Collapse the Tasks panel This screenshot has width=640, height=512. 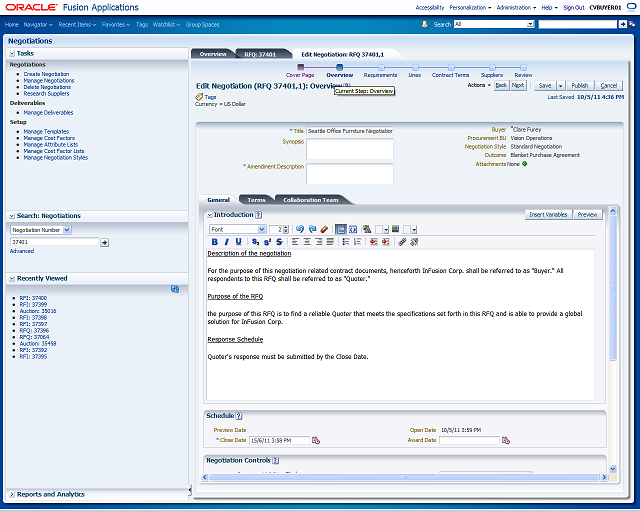pyautogui.click(x=12, y=53)
